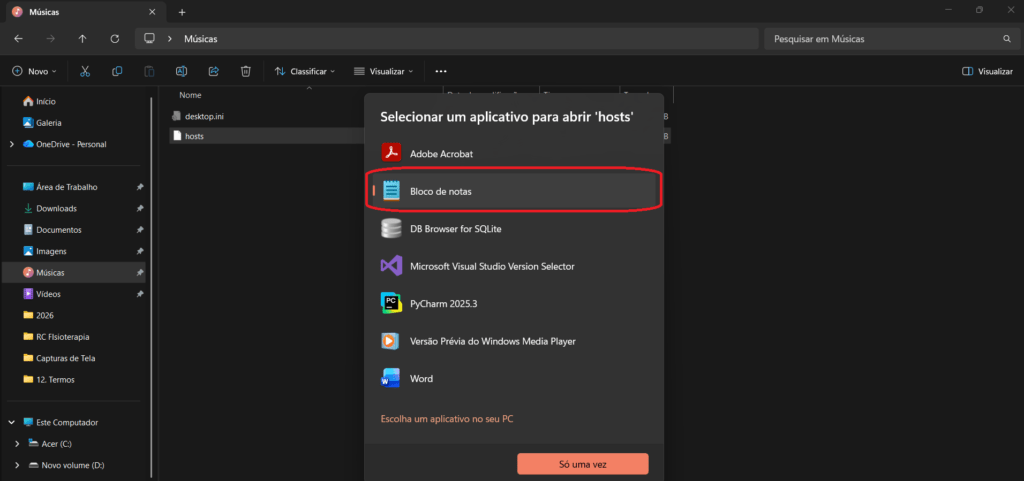This screenshot has height=481, width=1024.
Task: Select the desktop.ini file name
Action: (x=204, y=116)
